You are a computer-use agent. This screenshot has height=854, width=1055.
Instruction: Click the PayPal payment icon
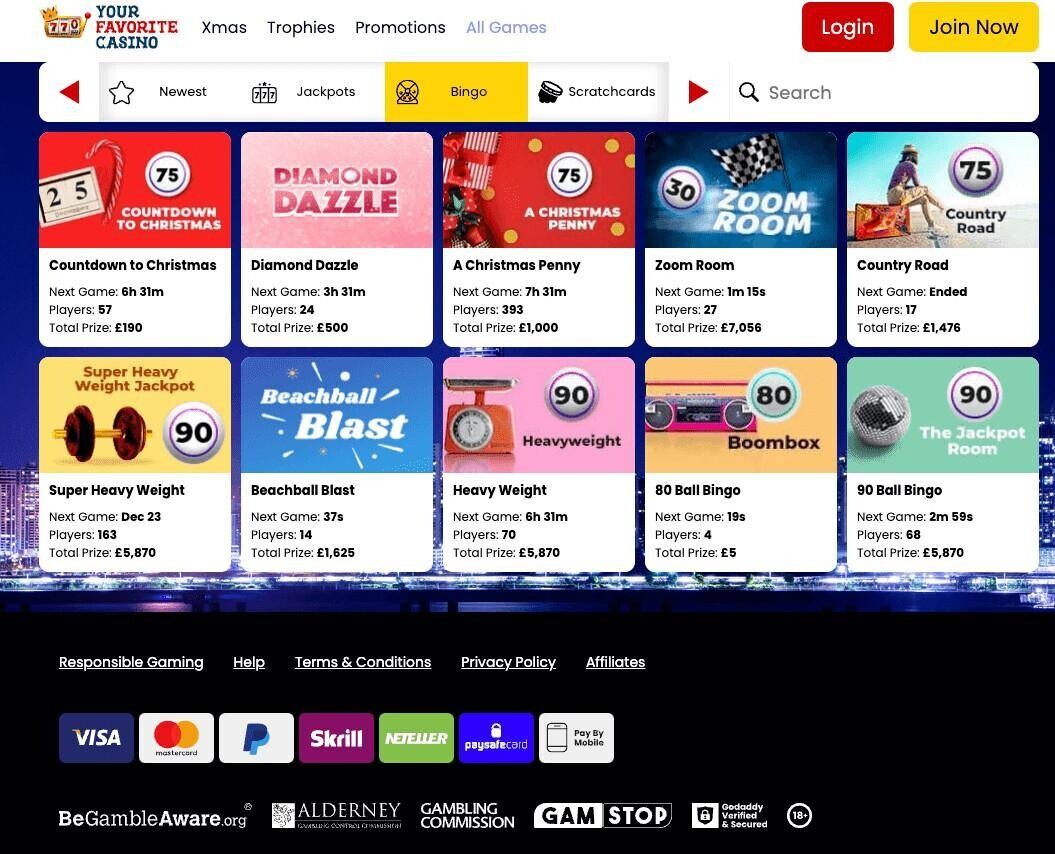[256, 738]
